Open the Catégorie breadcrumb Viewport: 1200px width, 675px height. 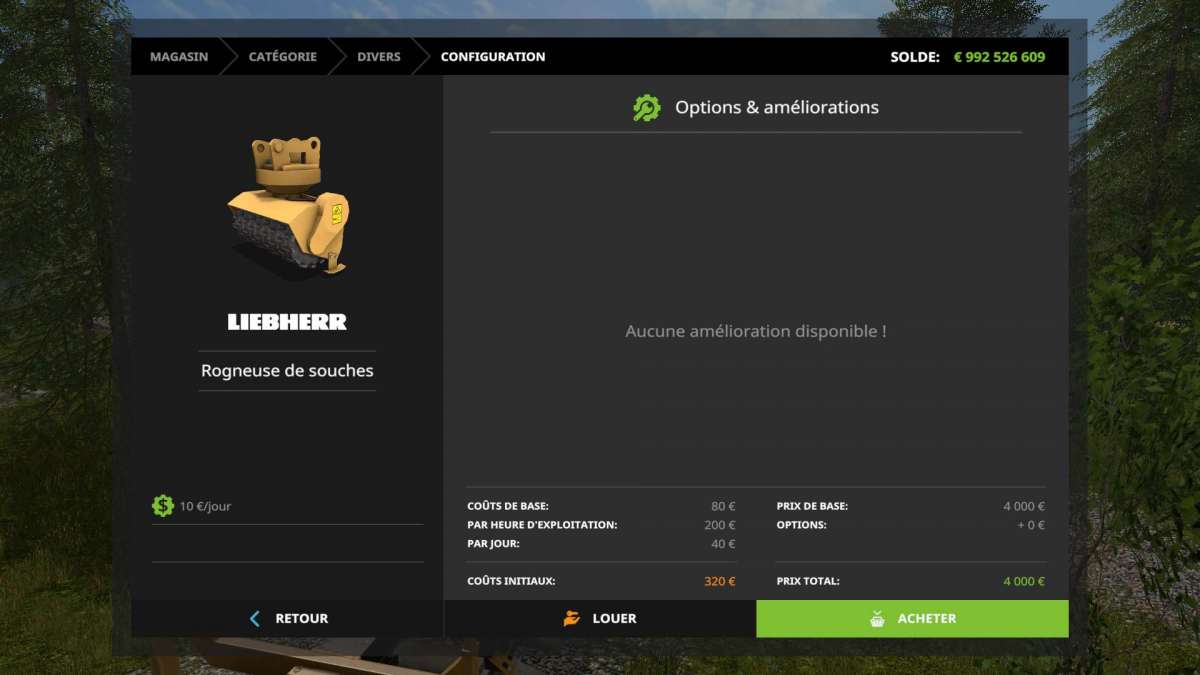click(x=283, y=57)
